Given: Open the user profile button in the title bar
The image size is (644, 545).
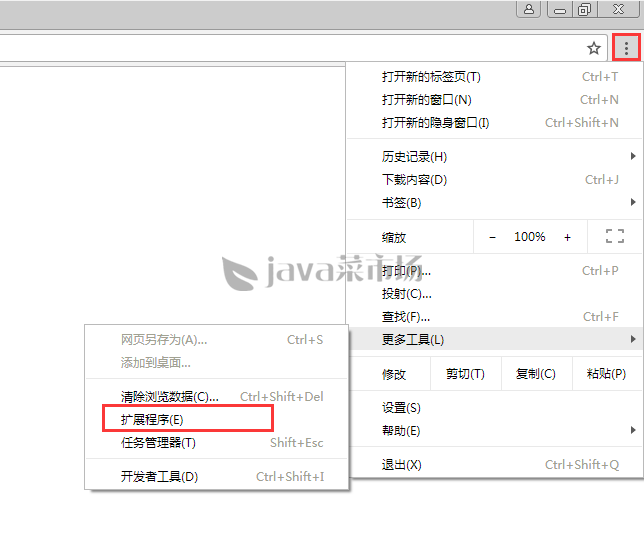Looking at the screenshot, I should [529, 9].
